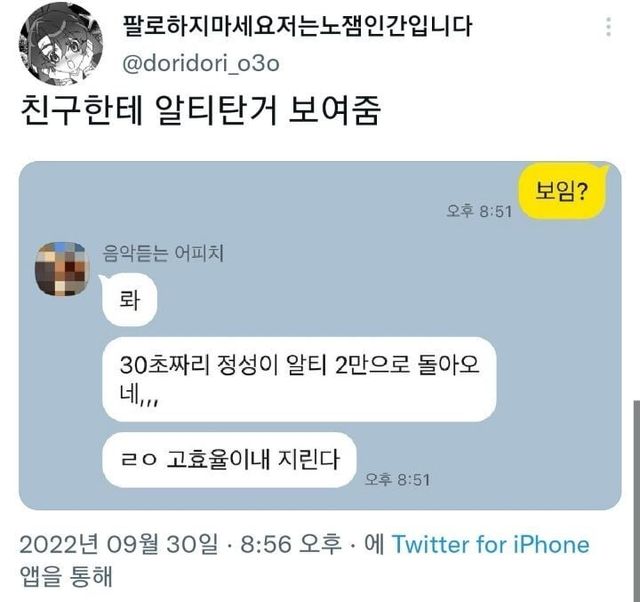
Task: Click the 오후 8:51 timestamp beside 보임?
Action: point(478,211)
